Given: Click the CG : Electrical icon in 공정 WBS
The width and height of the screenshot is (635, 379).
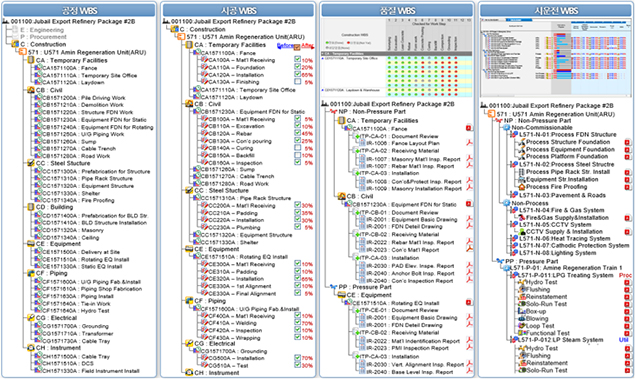Looking at the screenshot, I should coord(30,318).
